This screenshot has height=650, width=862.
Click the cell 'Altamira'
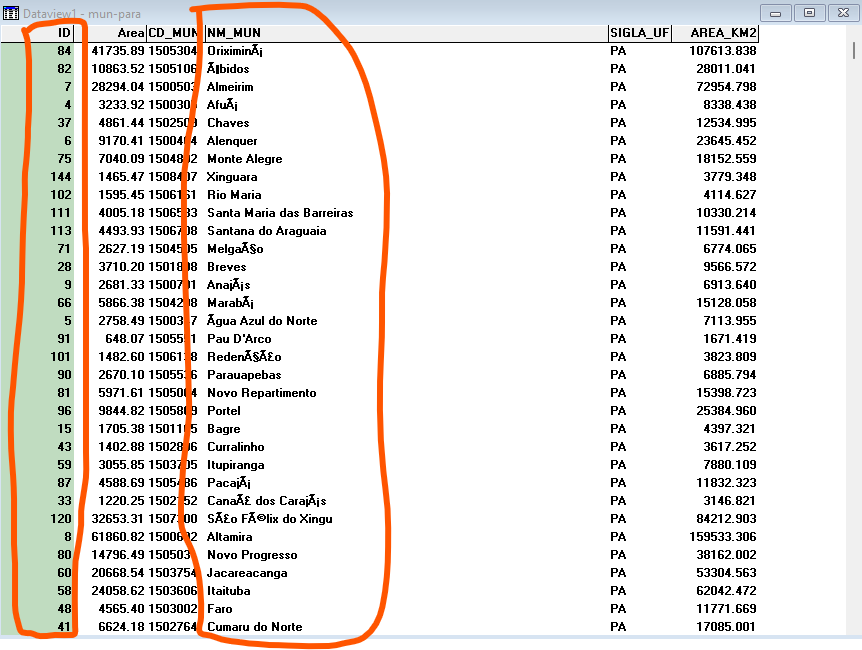pyautogui.click(x=230, y=537)
